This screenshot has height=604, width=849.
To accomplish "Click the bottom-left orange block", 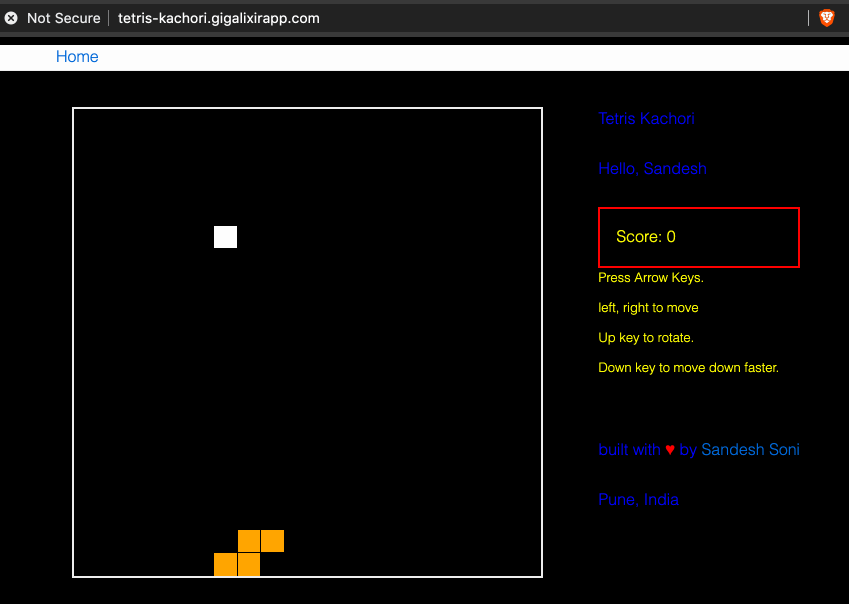I will pos(225,565).
